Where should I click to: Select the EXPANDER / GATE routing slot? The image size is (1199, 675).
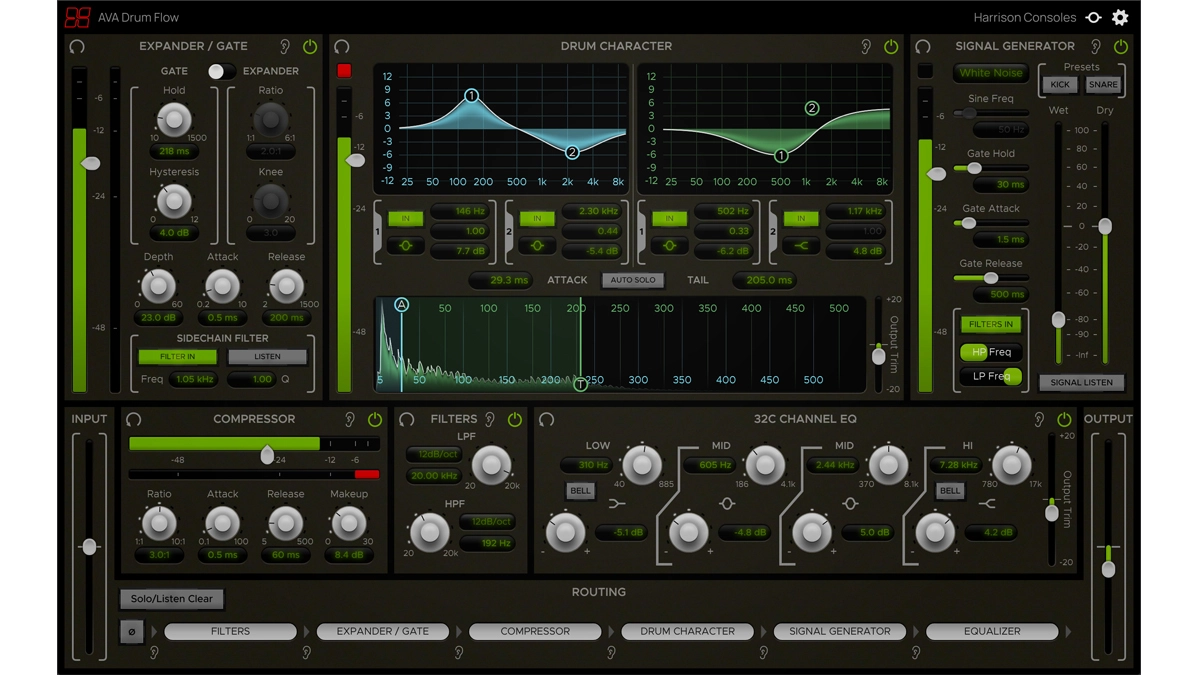[382, 631]
